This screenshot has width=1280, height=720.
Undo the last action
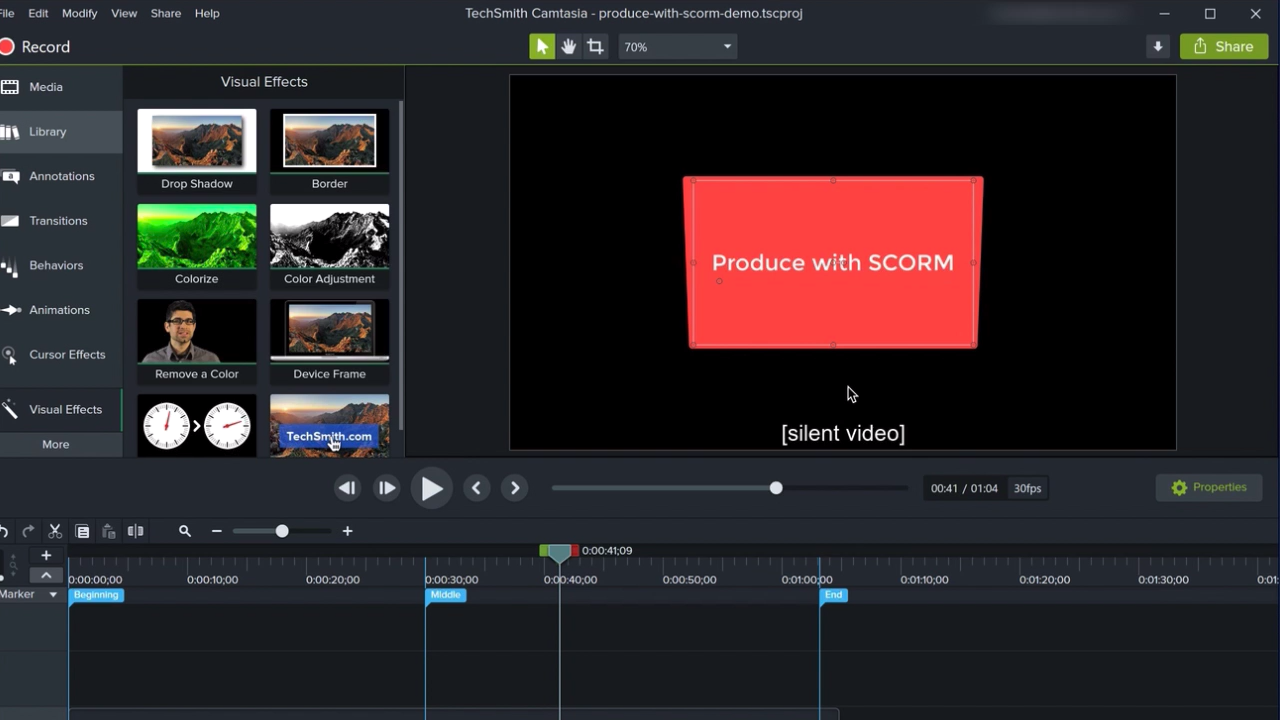point(4,531)
